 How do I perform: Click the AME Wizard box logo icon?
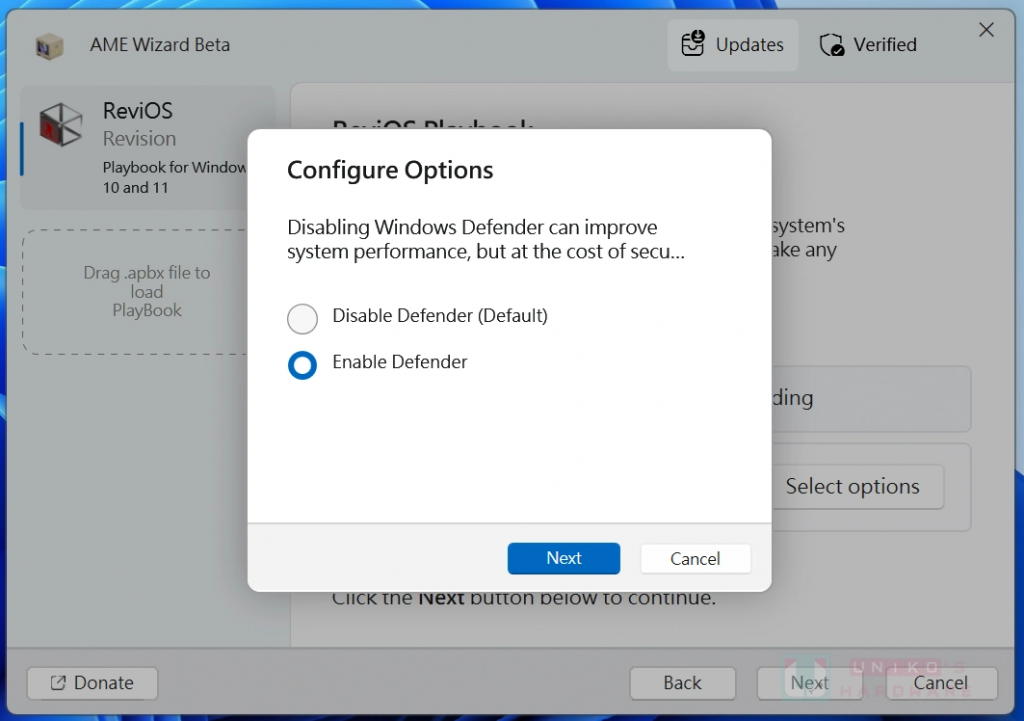click(50, 46)
